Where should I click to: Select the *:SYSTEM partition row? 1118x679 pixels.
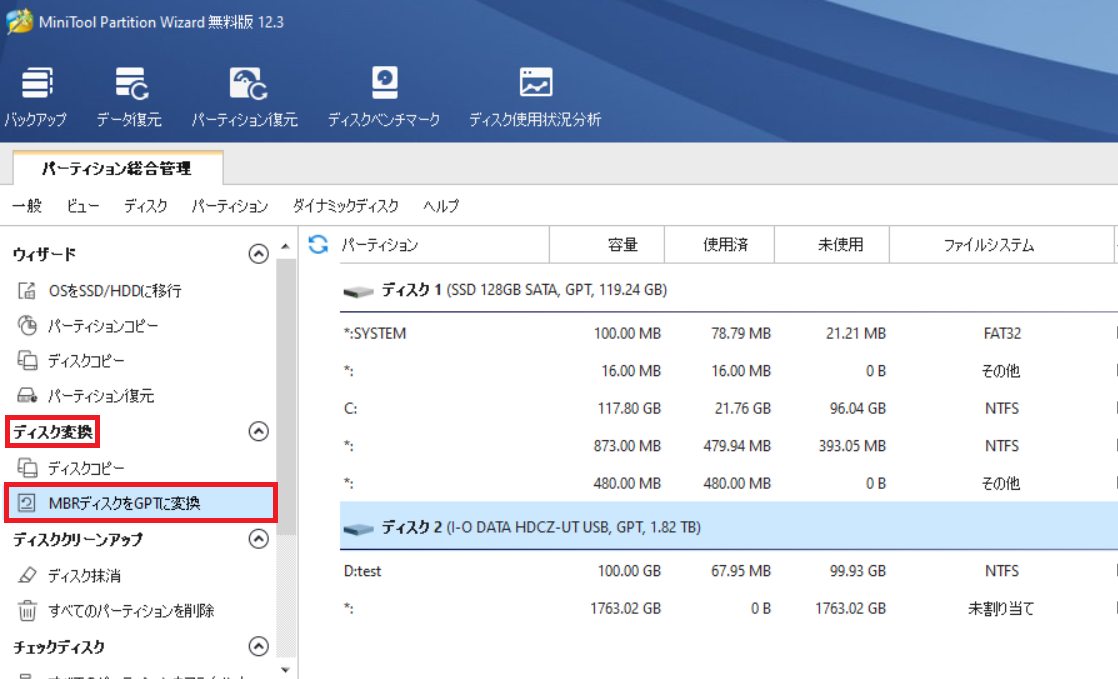[729, 333]
